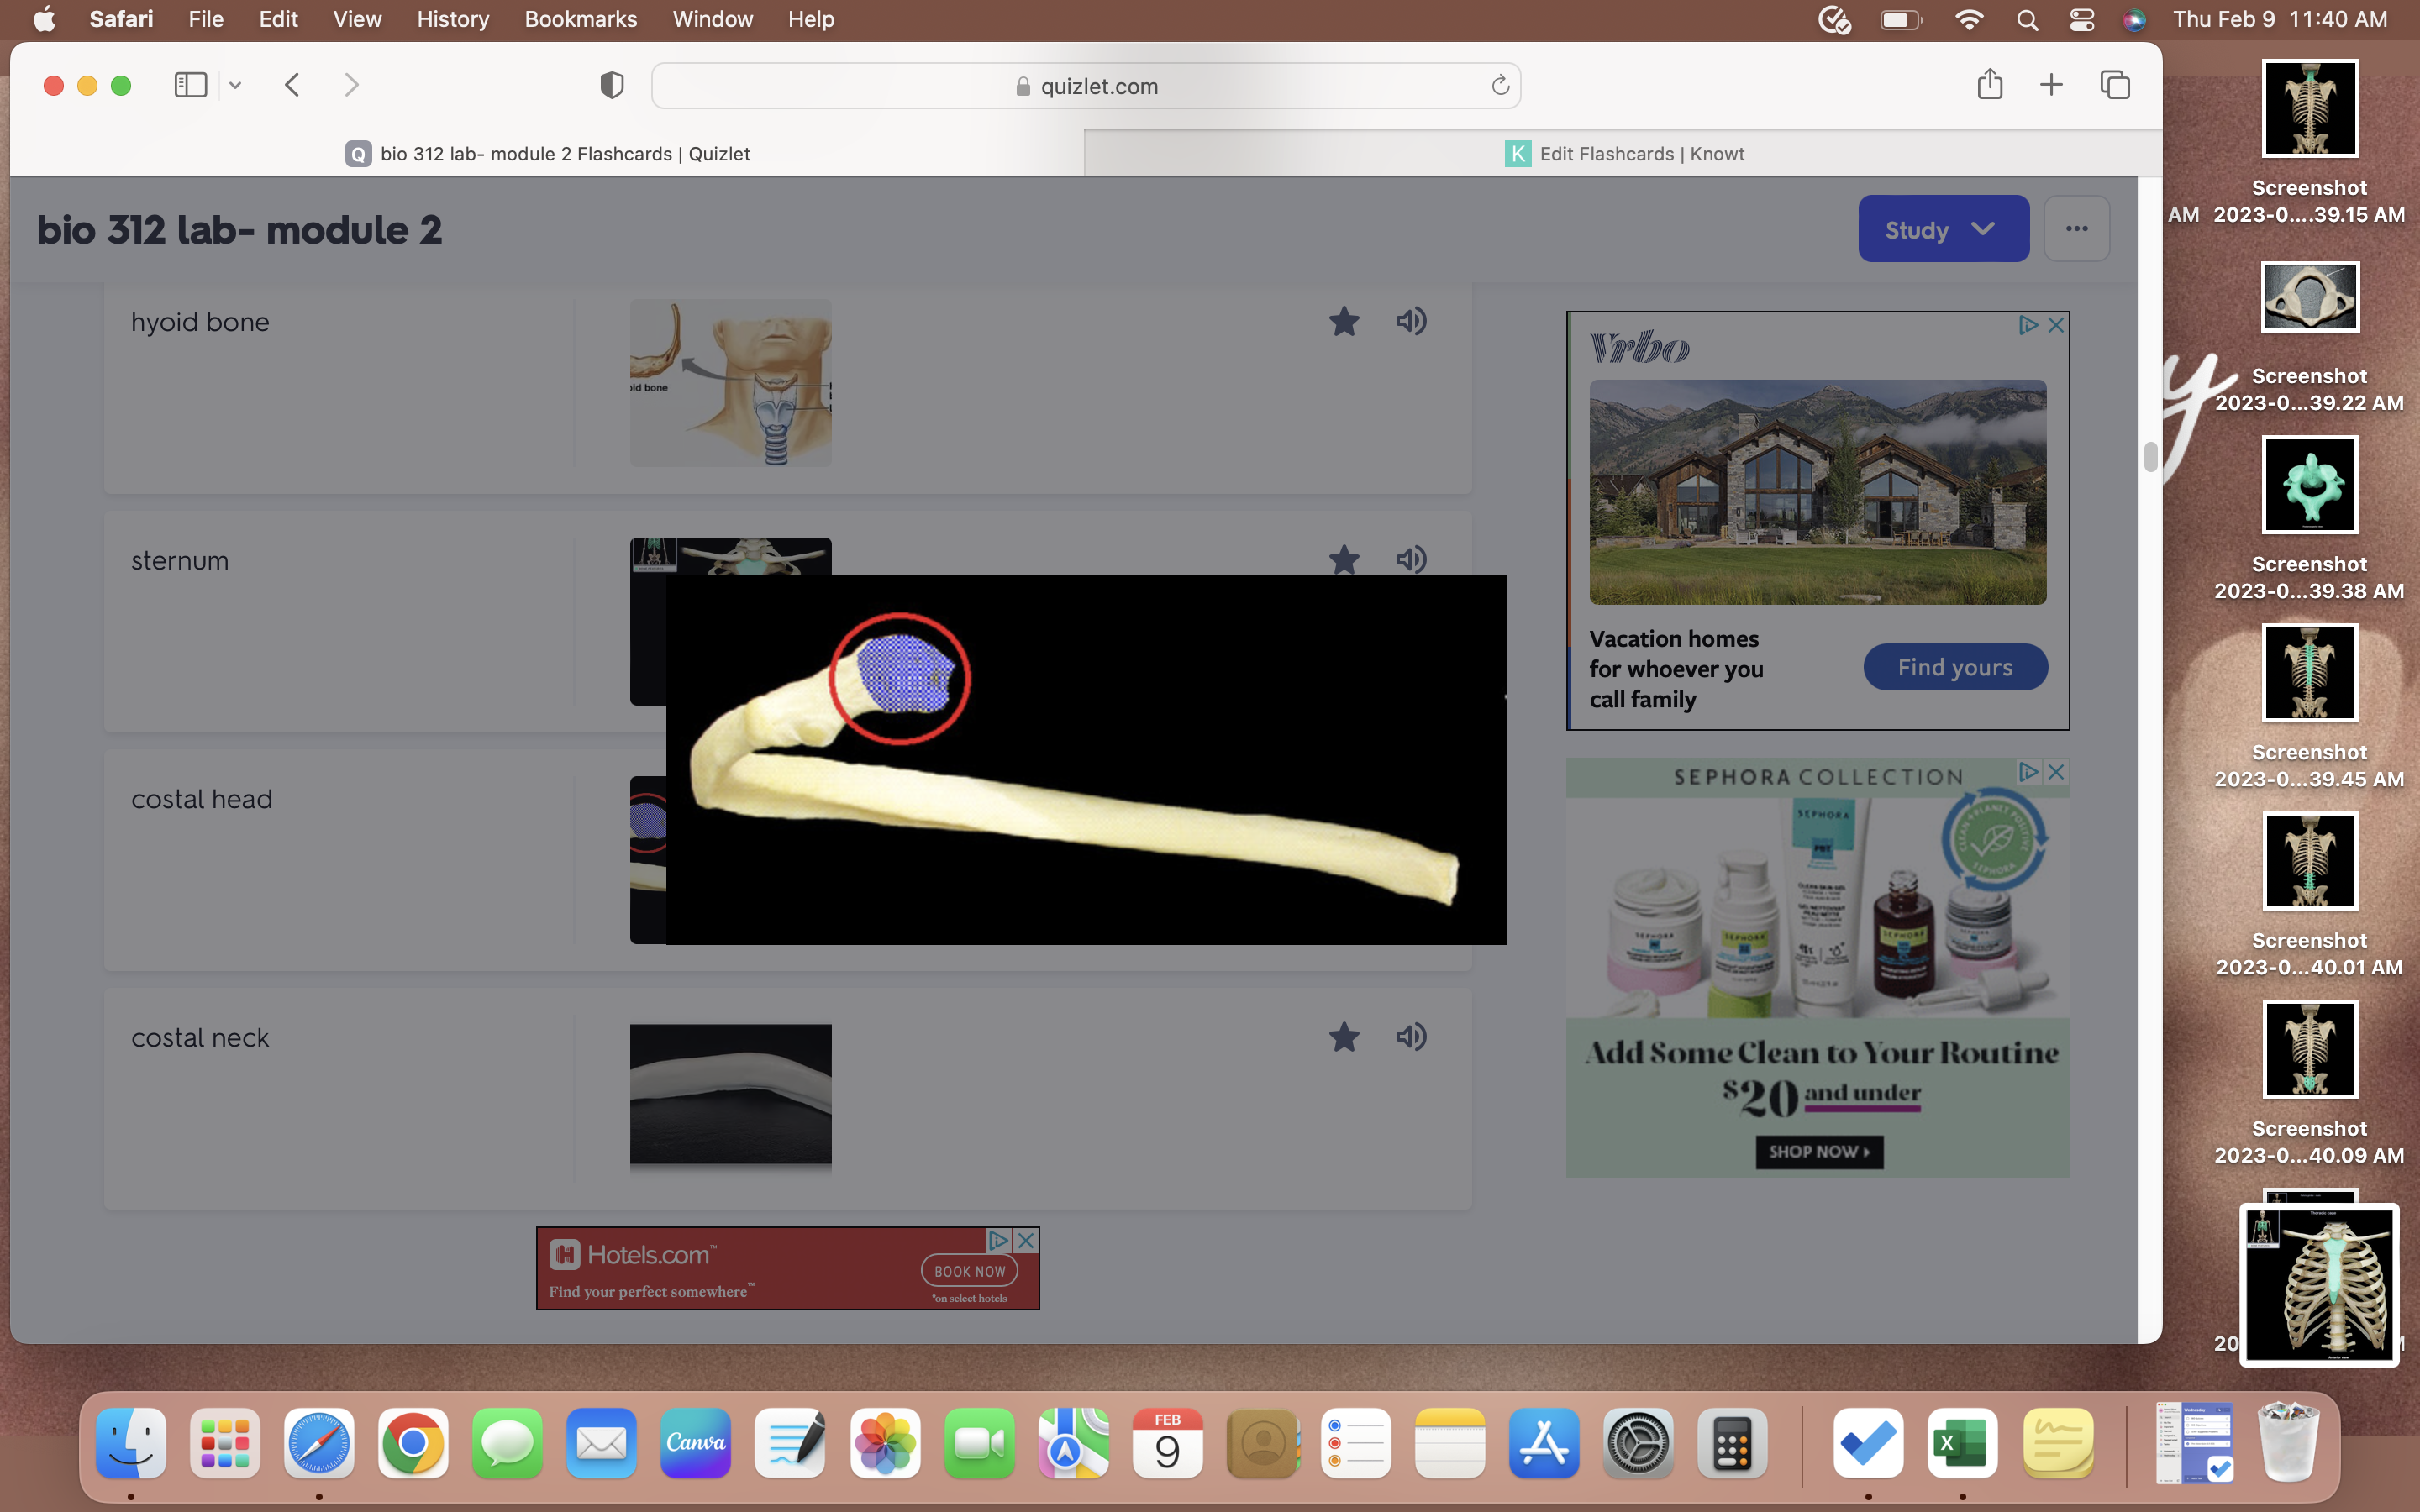
Task: Reload the page with refresh icon
Action: tap(1500, 86)
